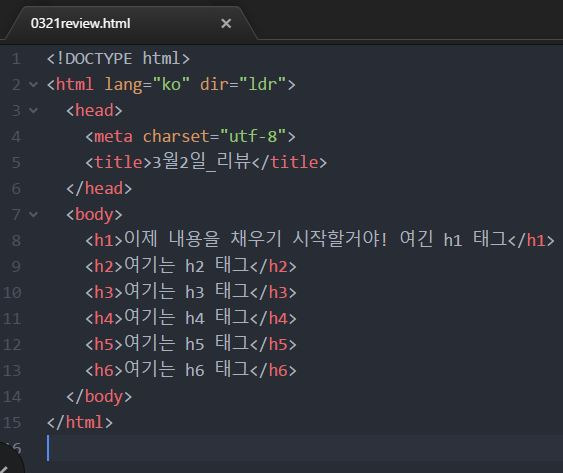563x473 pixels.
Task: Click the closing </html> tag
Action: click(x=80, y=422)
